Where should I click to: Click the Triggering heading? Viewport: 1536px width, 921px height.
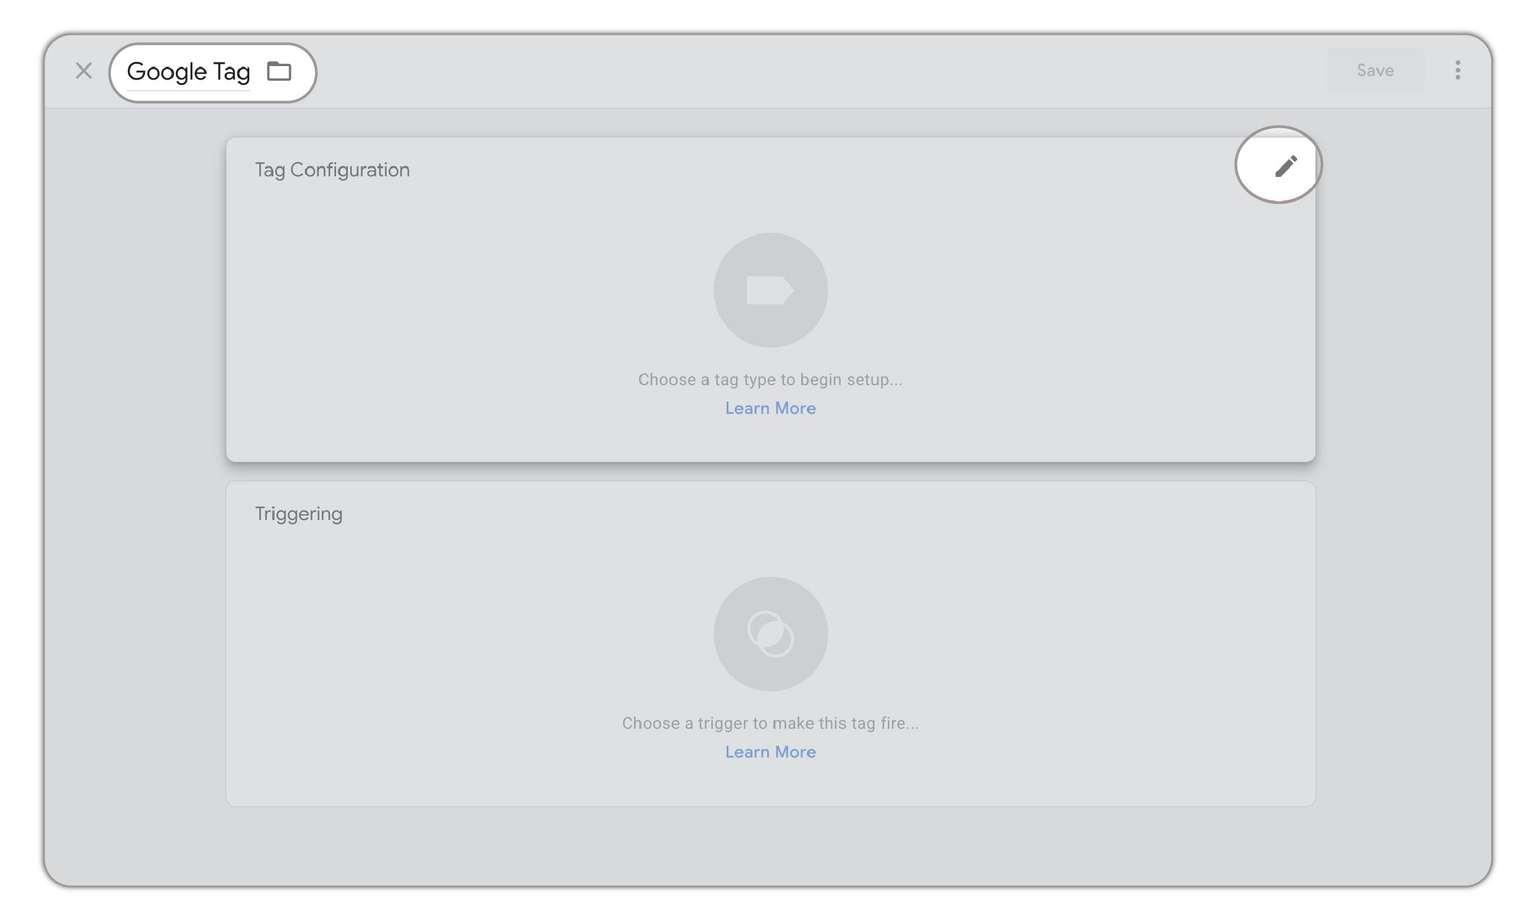[x=299, y=514]
